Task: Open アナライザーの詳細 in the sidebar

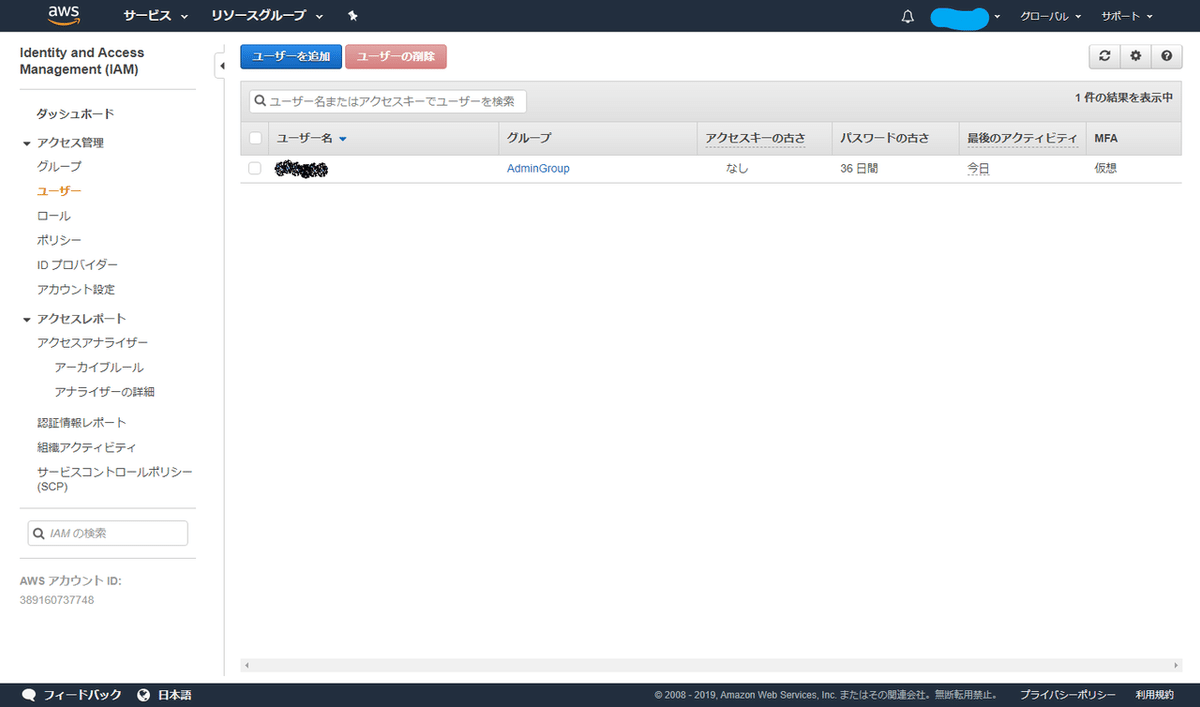Action: coord(104,392)
